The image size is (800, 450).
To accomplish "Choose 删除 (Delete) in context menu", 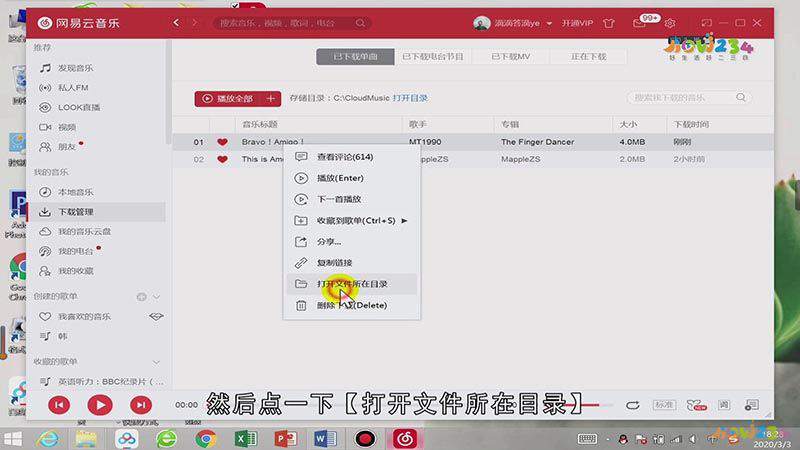I will pyautogui.click(x=352, y=305).
